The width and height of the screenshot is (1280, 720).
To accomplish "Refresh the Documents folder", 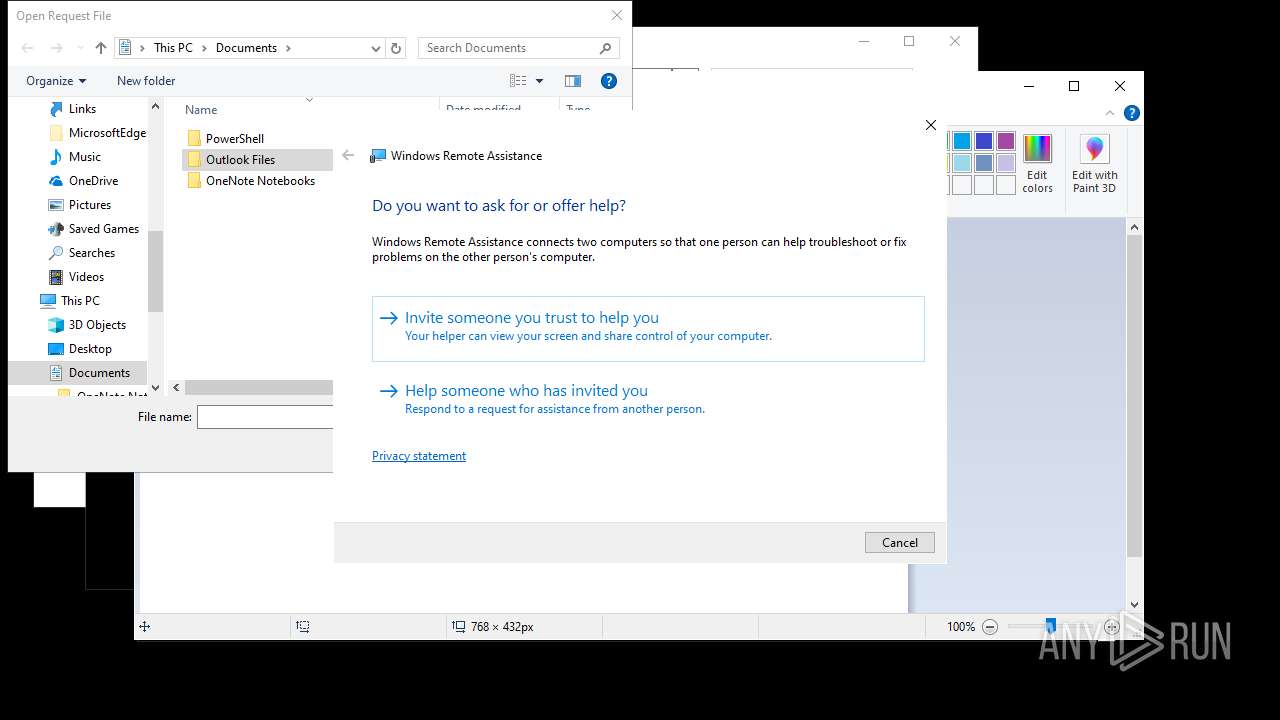I will click(396, 48).
